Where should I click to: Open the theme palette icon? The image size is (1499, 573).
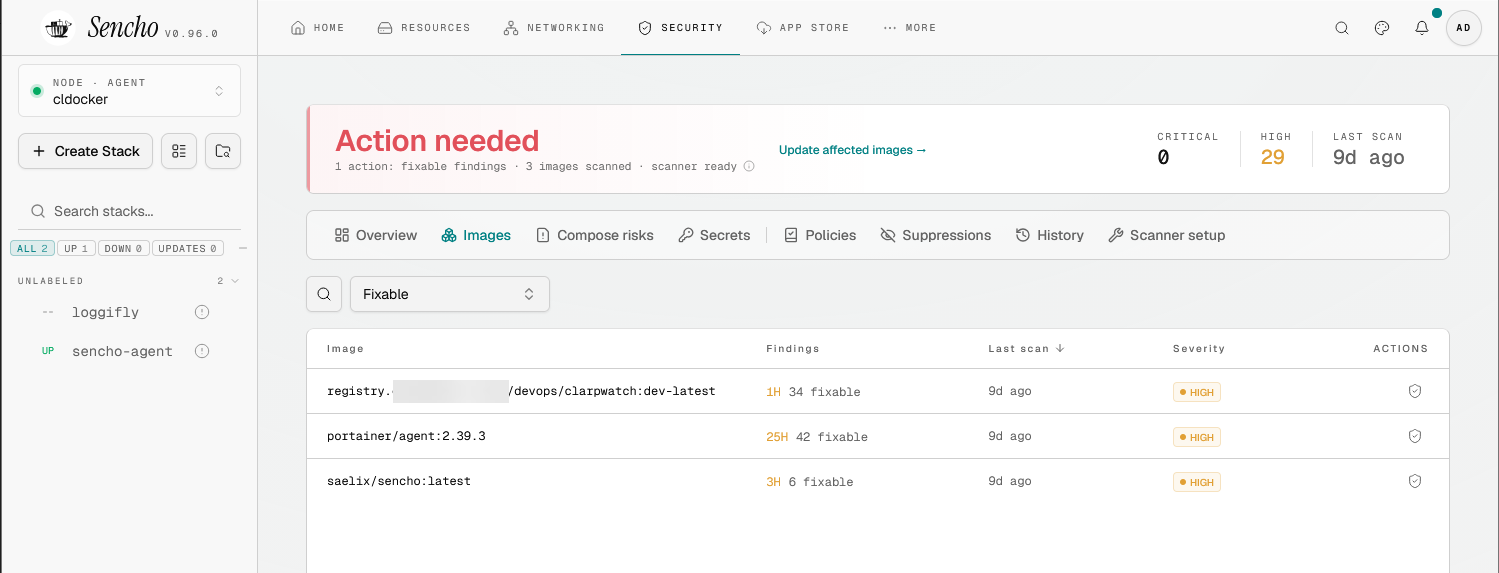click(1382, 28)
